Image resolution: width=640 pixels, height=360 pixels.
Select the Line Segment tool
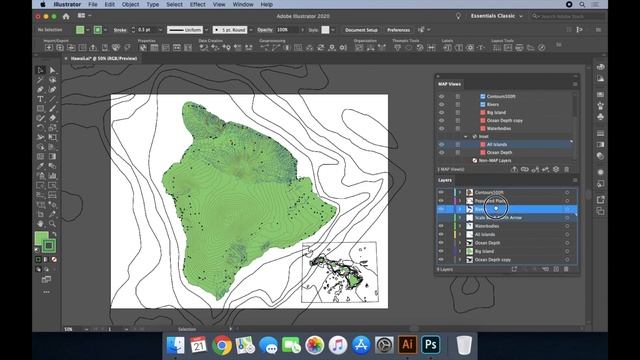click(52, 99)
